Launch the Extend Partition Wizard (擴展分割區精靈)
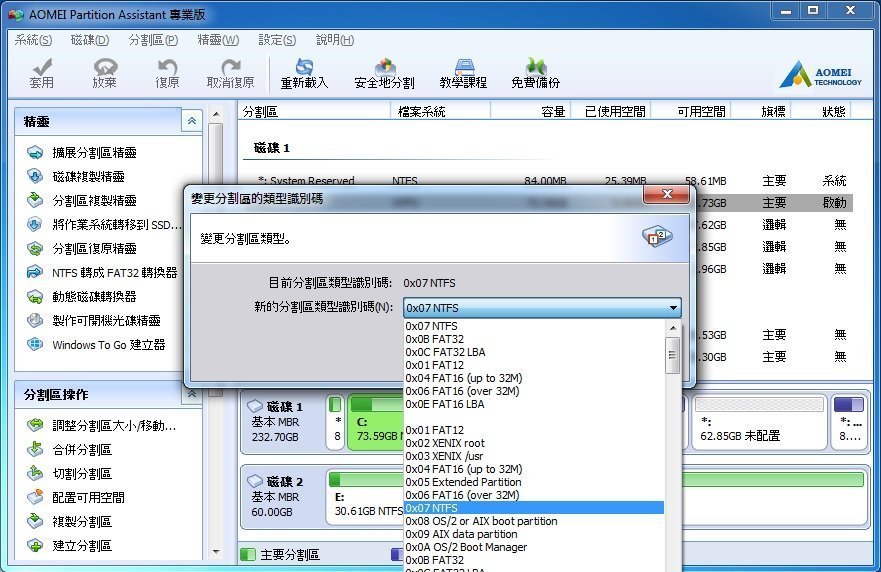Viewport: 881px width, 572px height. (x=94, y=152)
